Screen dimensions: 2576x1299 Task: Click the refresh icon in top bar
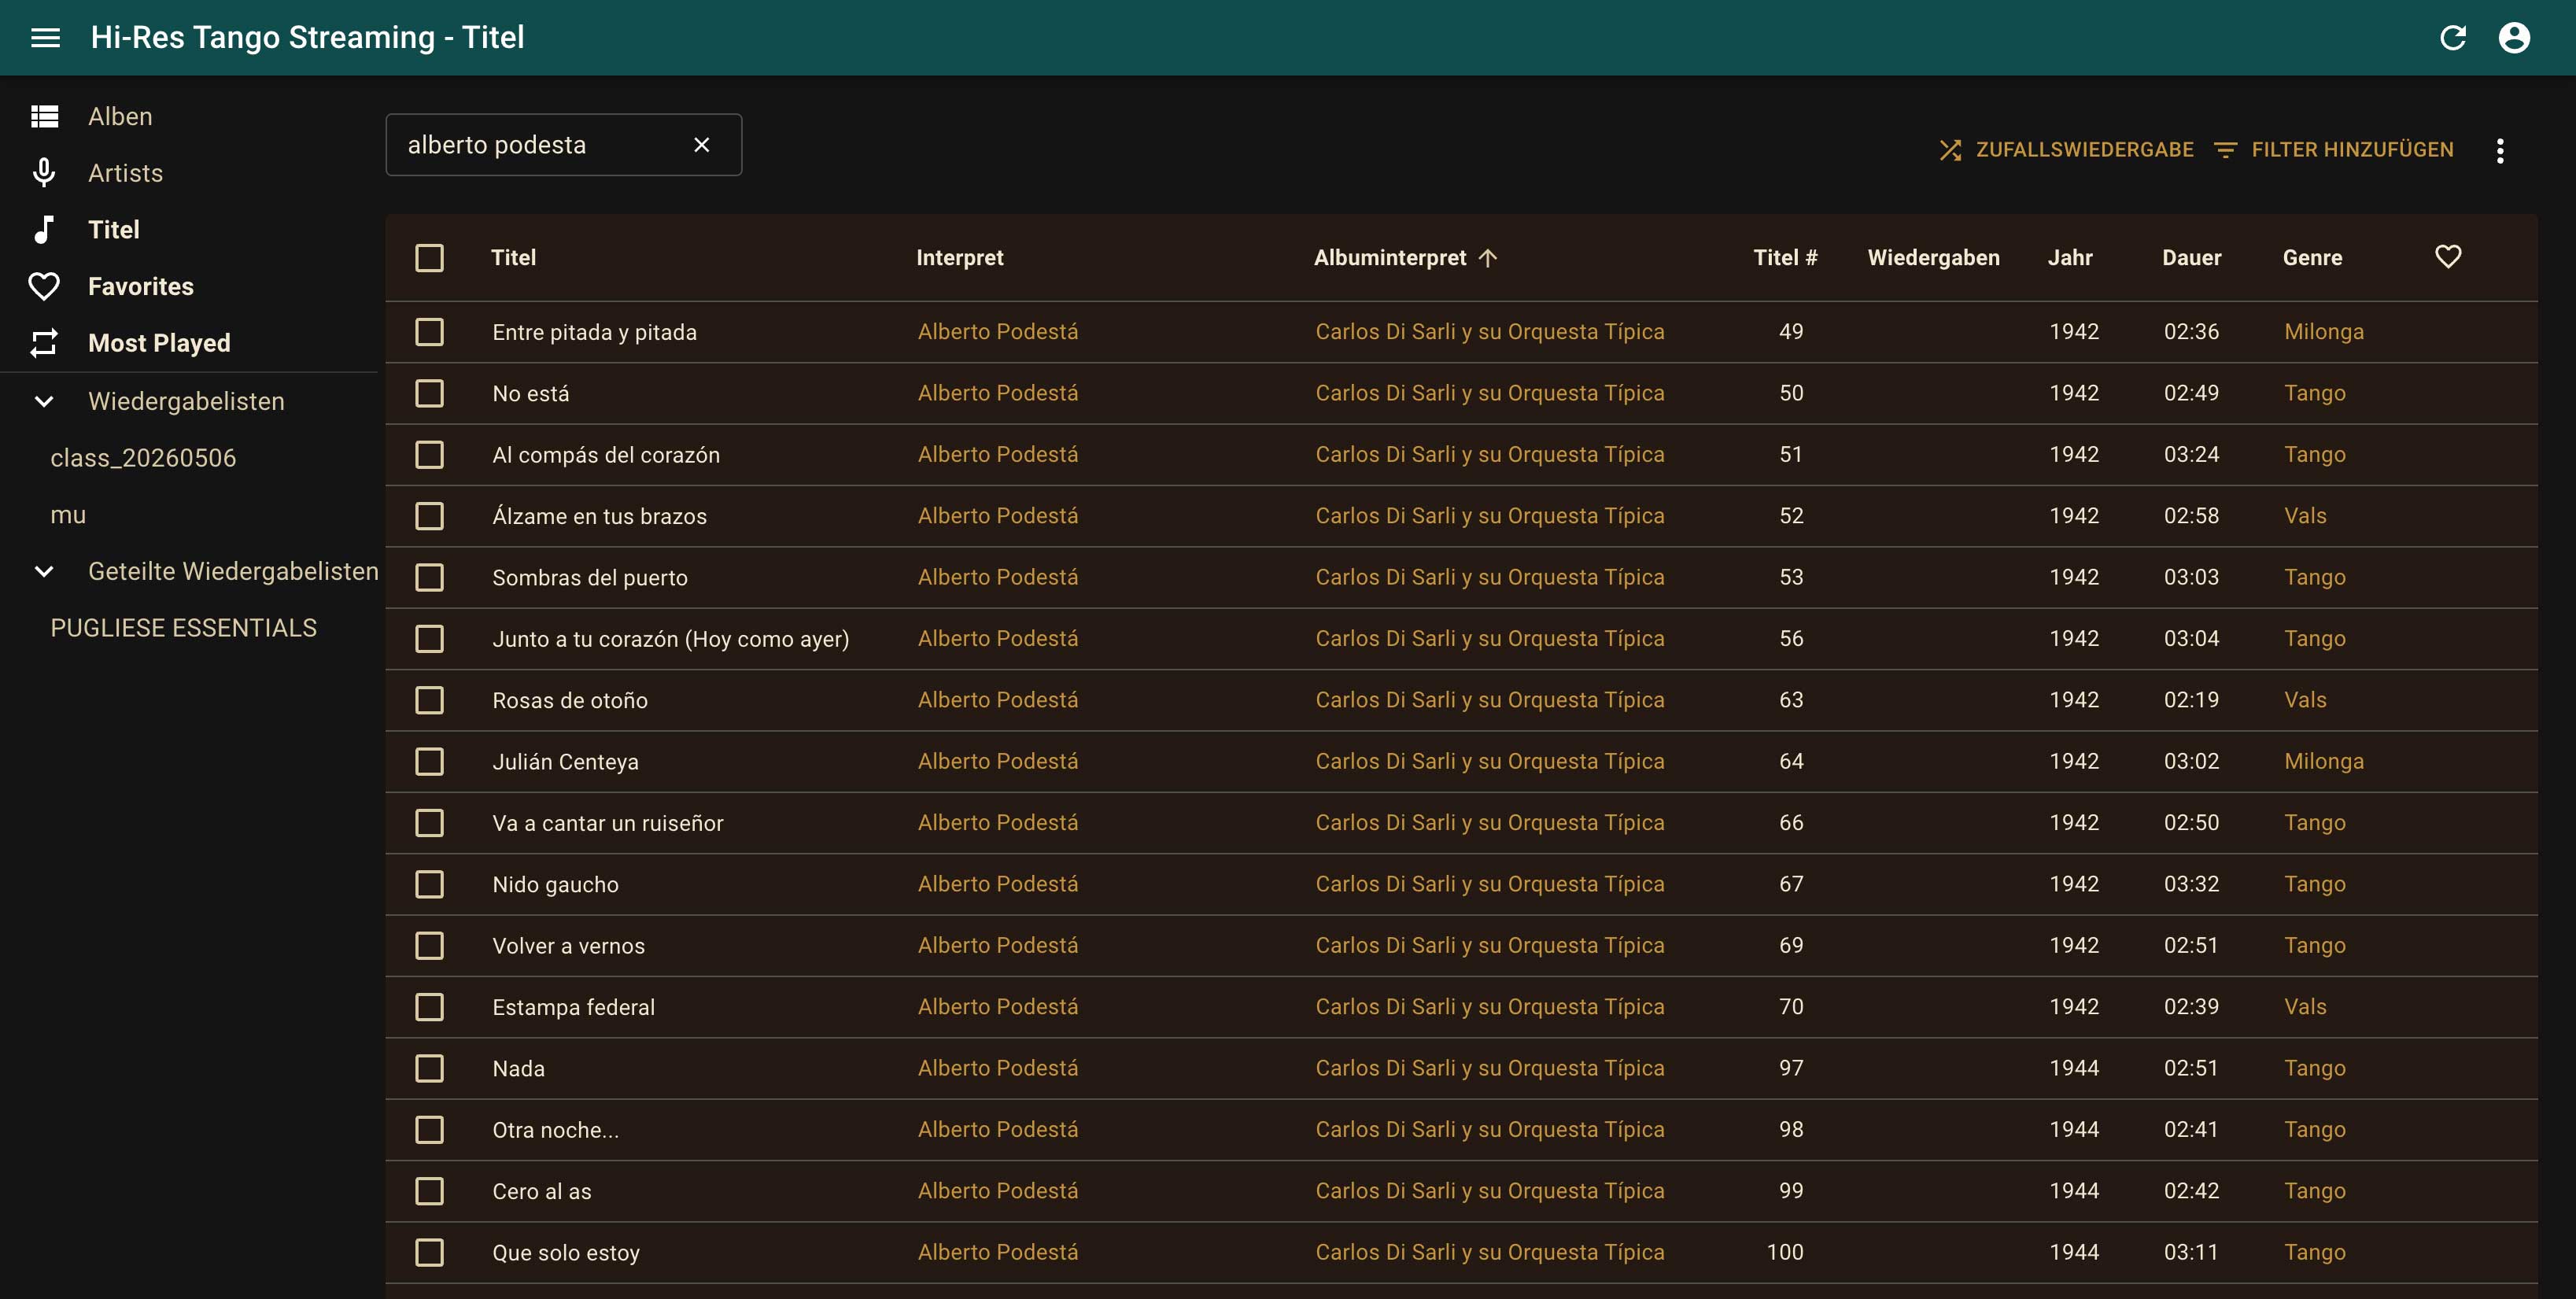tap(2452, 38)
